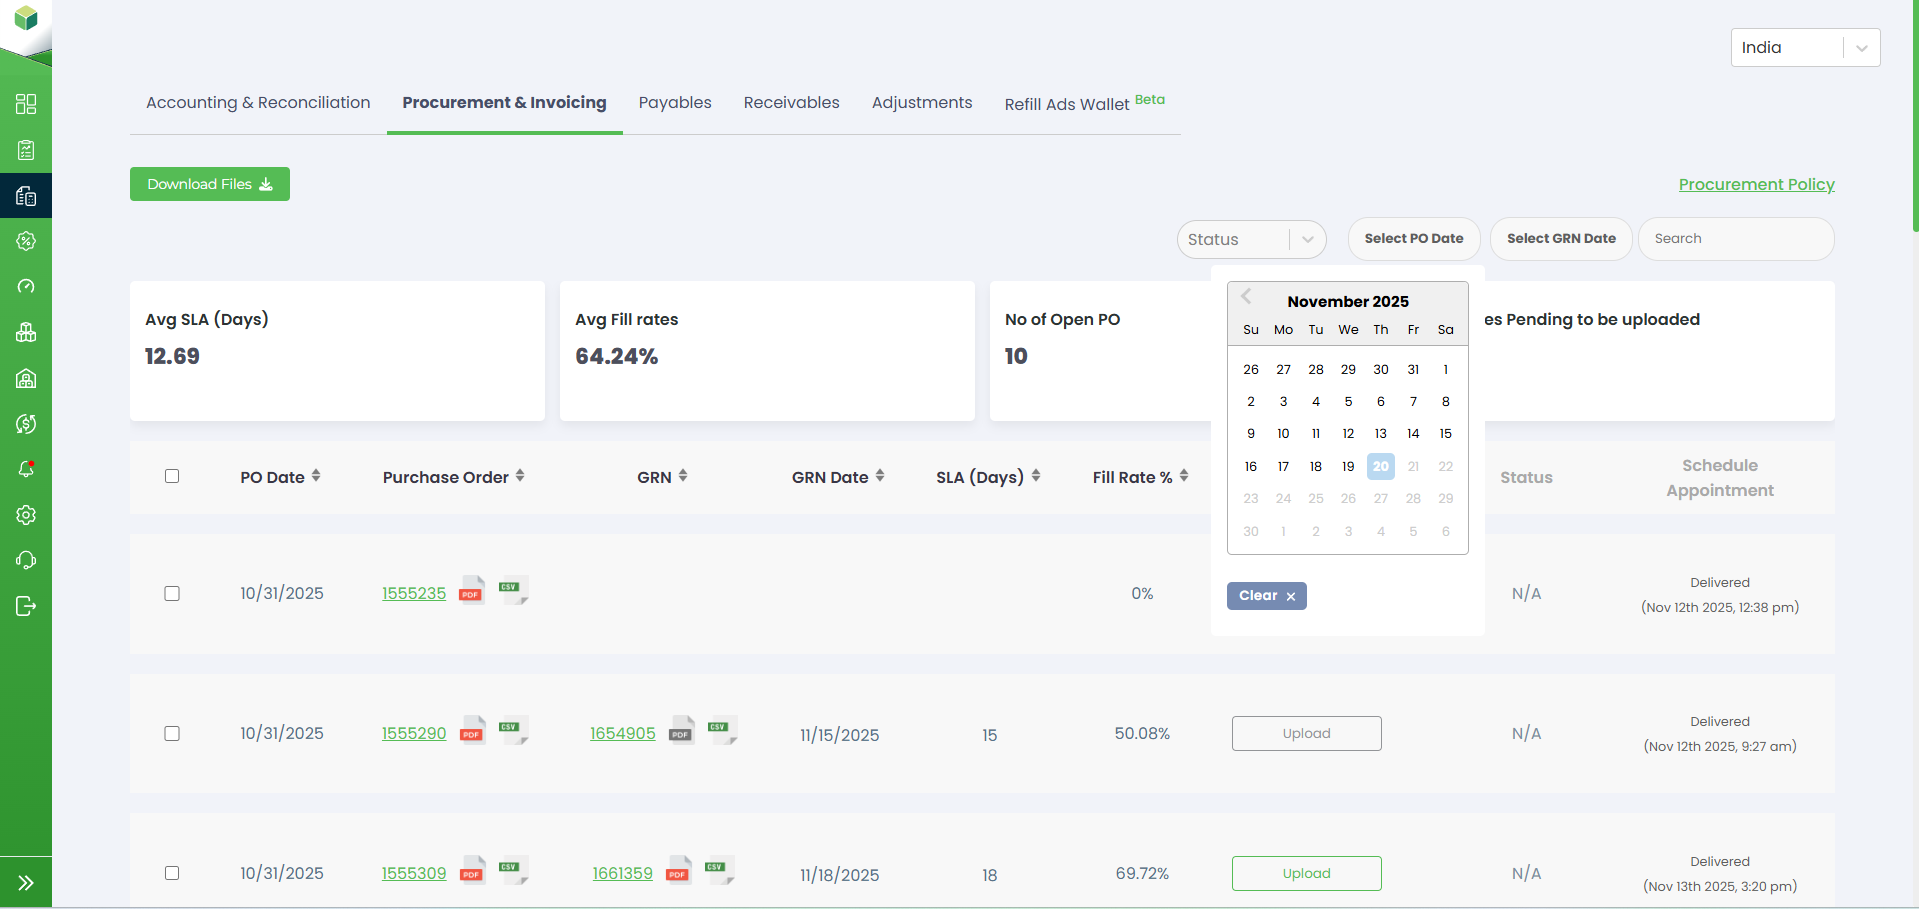1919x909 pixels.
Task: Download CSV for GRN 1654905
Action: click(720, 730)
